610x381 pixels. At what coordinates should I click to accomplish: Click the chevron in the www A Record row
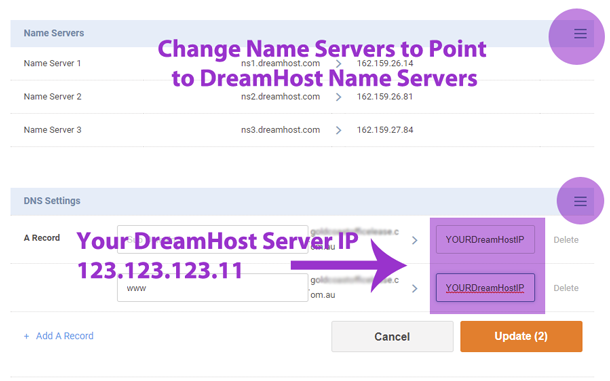[x=415, y=288]
